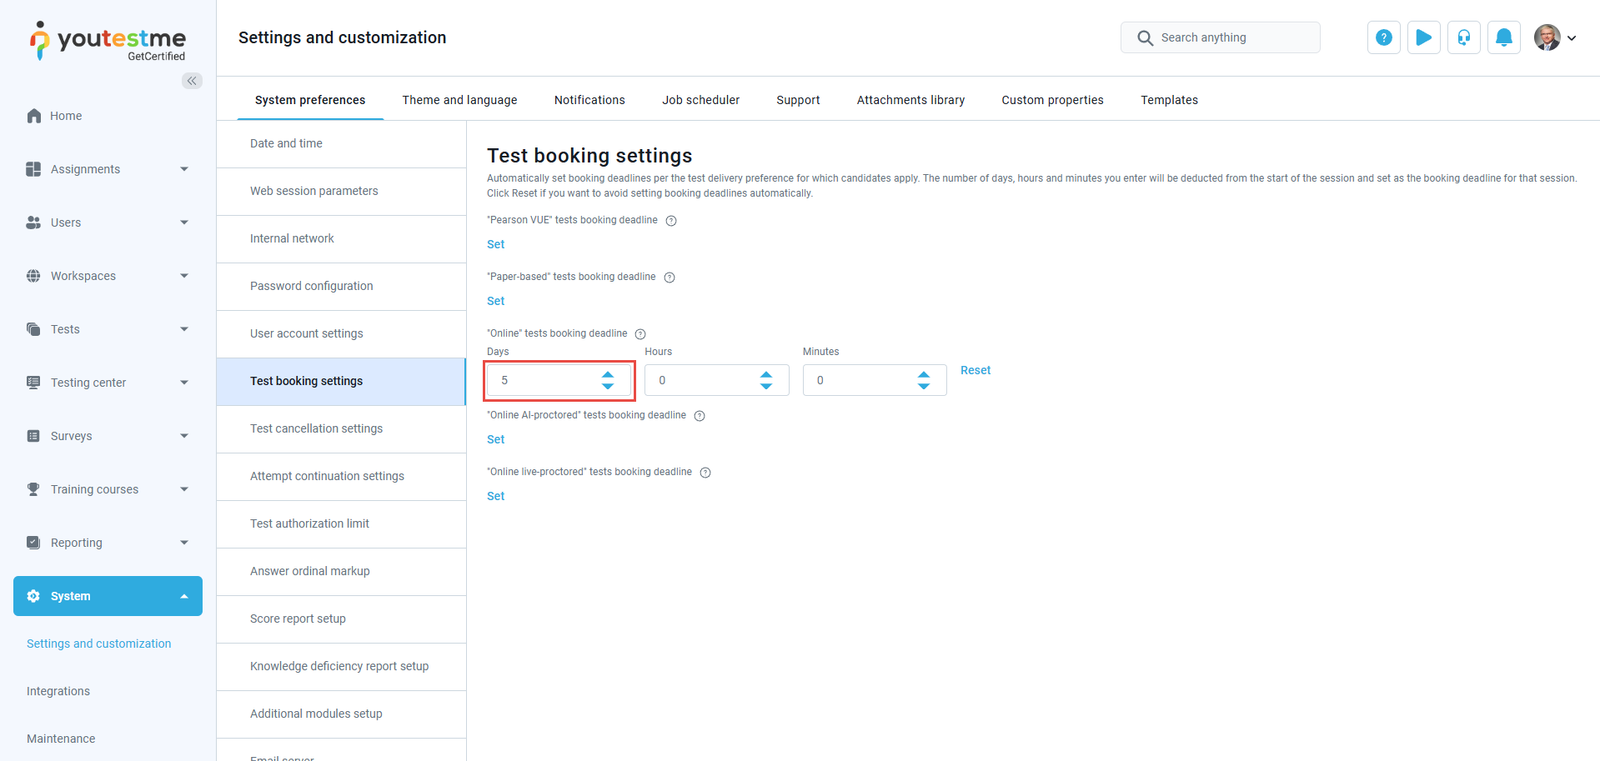
Task: Click info icon beside Online live-proctored deadline
Action: click(x=705, y=473)
